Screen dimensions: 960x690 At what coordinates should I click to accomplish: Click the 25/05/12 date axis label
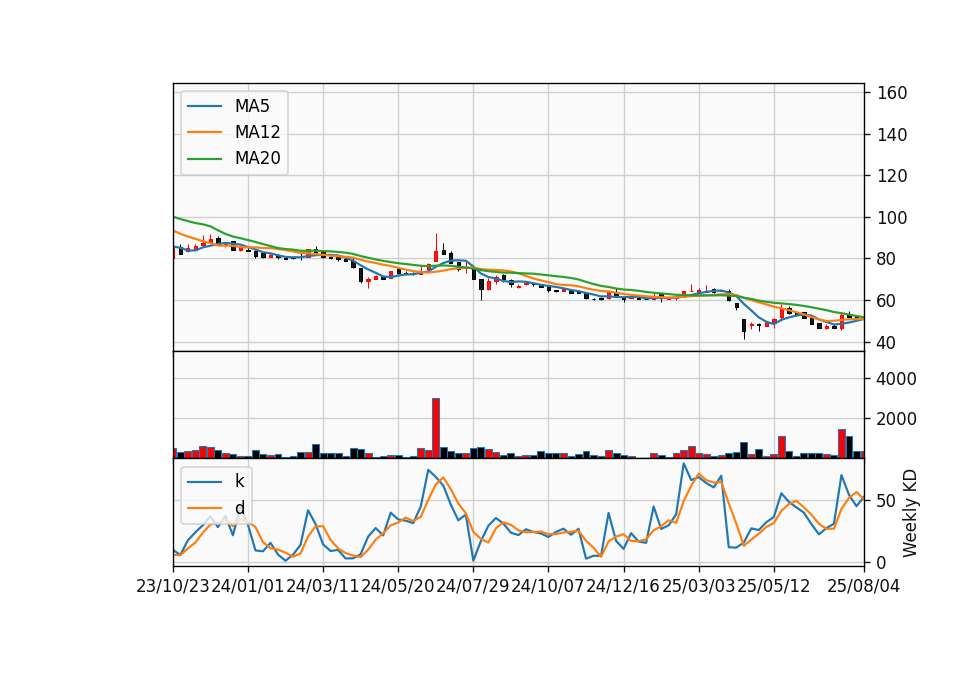773,586
